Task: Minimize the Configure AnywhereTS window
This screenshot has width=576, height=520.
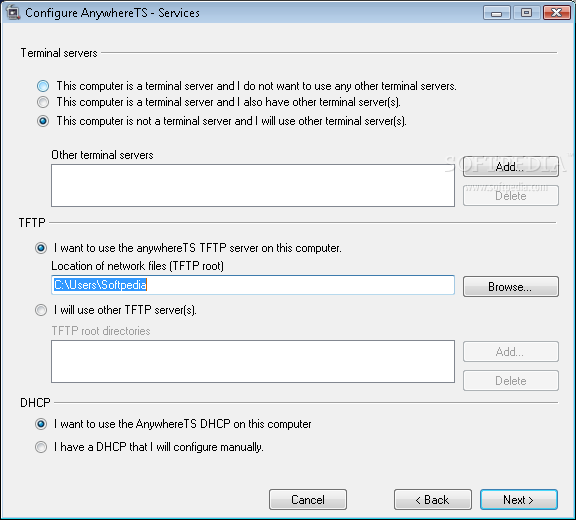Action: pyautogui.click(x=497, y=13)
